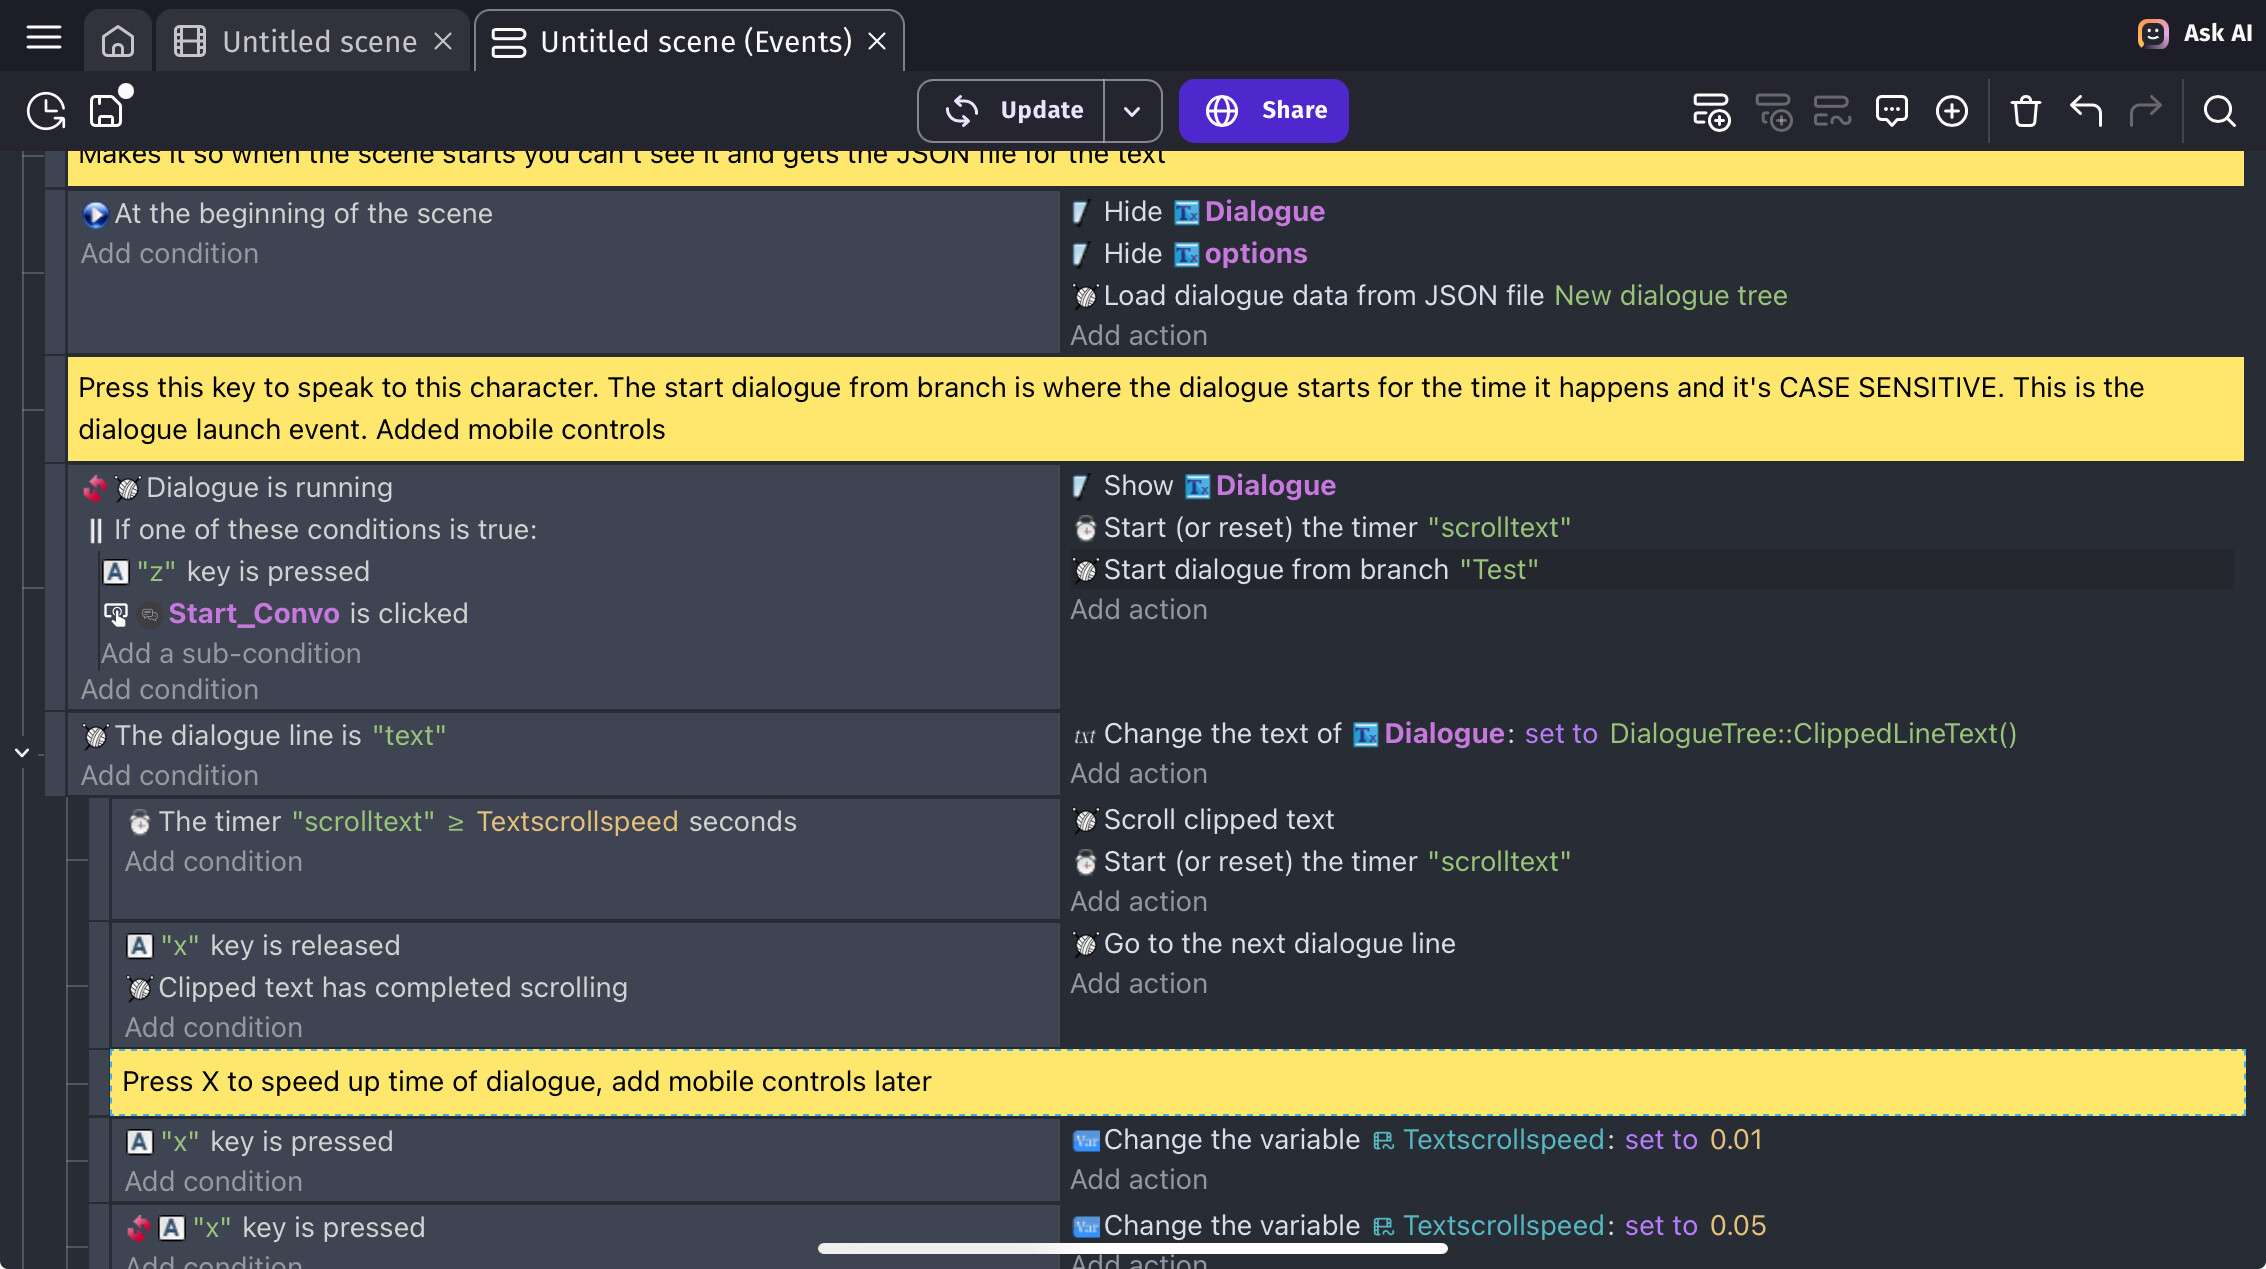Redo the last change

2148,111
